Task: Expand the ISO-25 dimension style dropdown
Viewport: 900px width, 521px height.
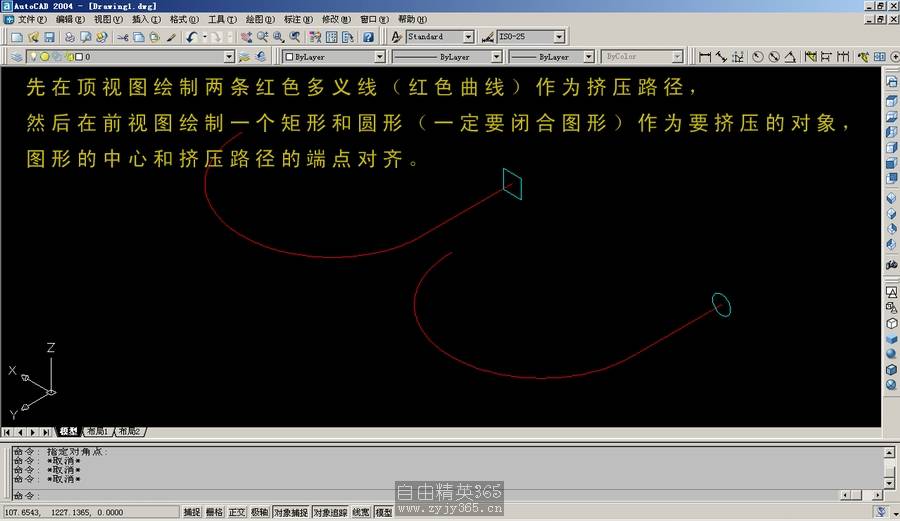Action: pos(559,37)
